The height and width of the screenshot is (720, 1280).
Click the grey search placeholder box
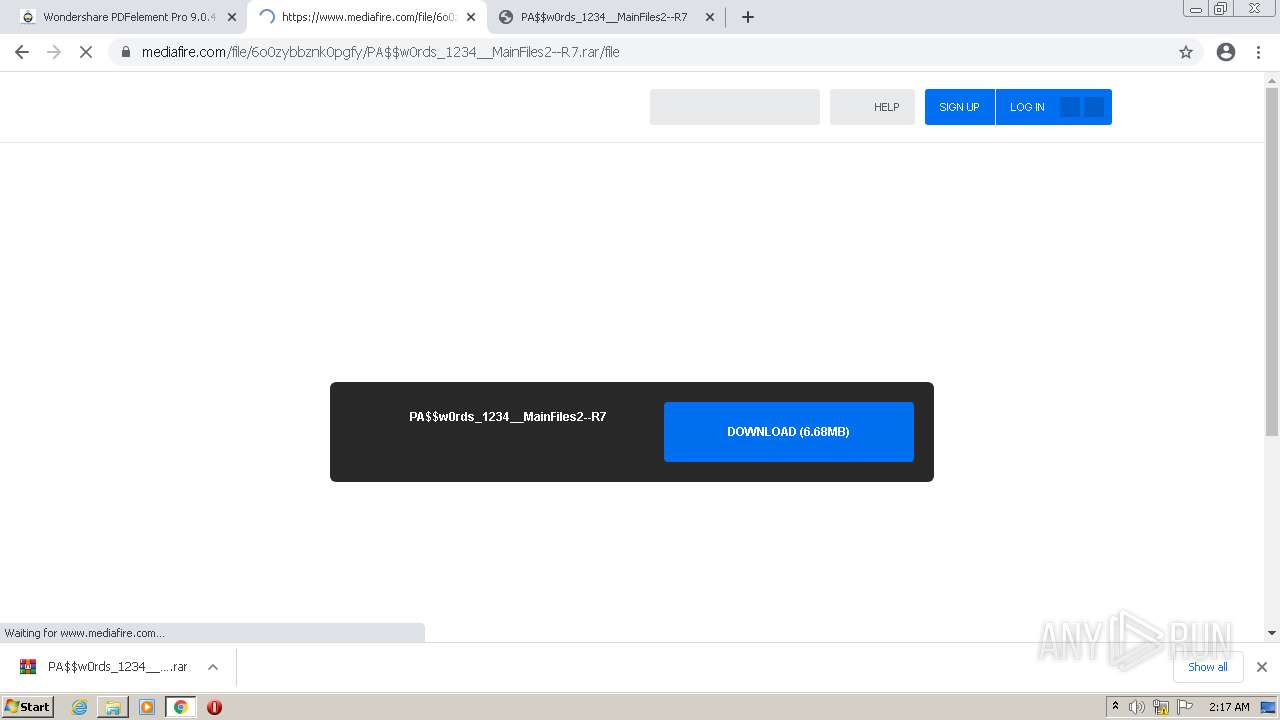pyautogui.click(x=735, y=107)
